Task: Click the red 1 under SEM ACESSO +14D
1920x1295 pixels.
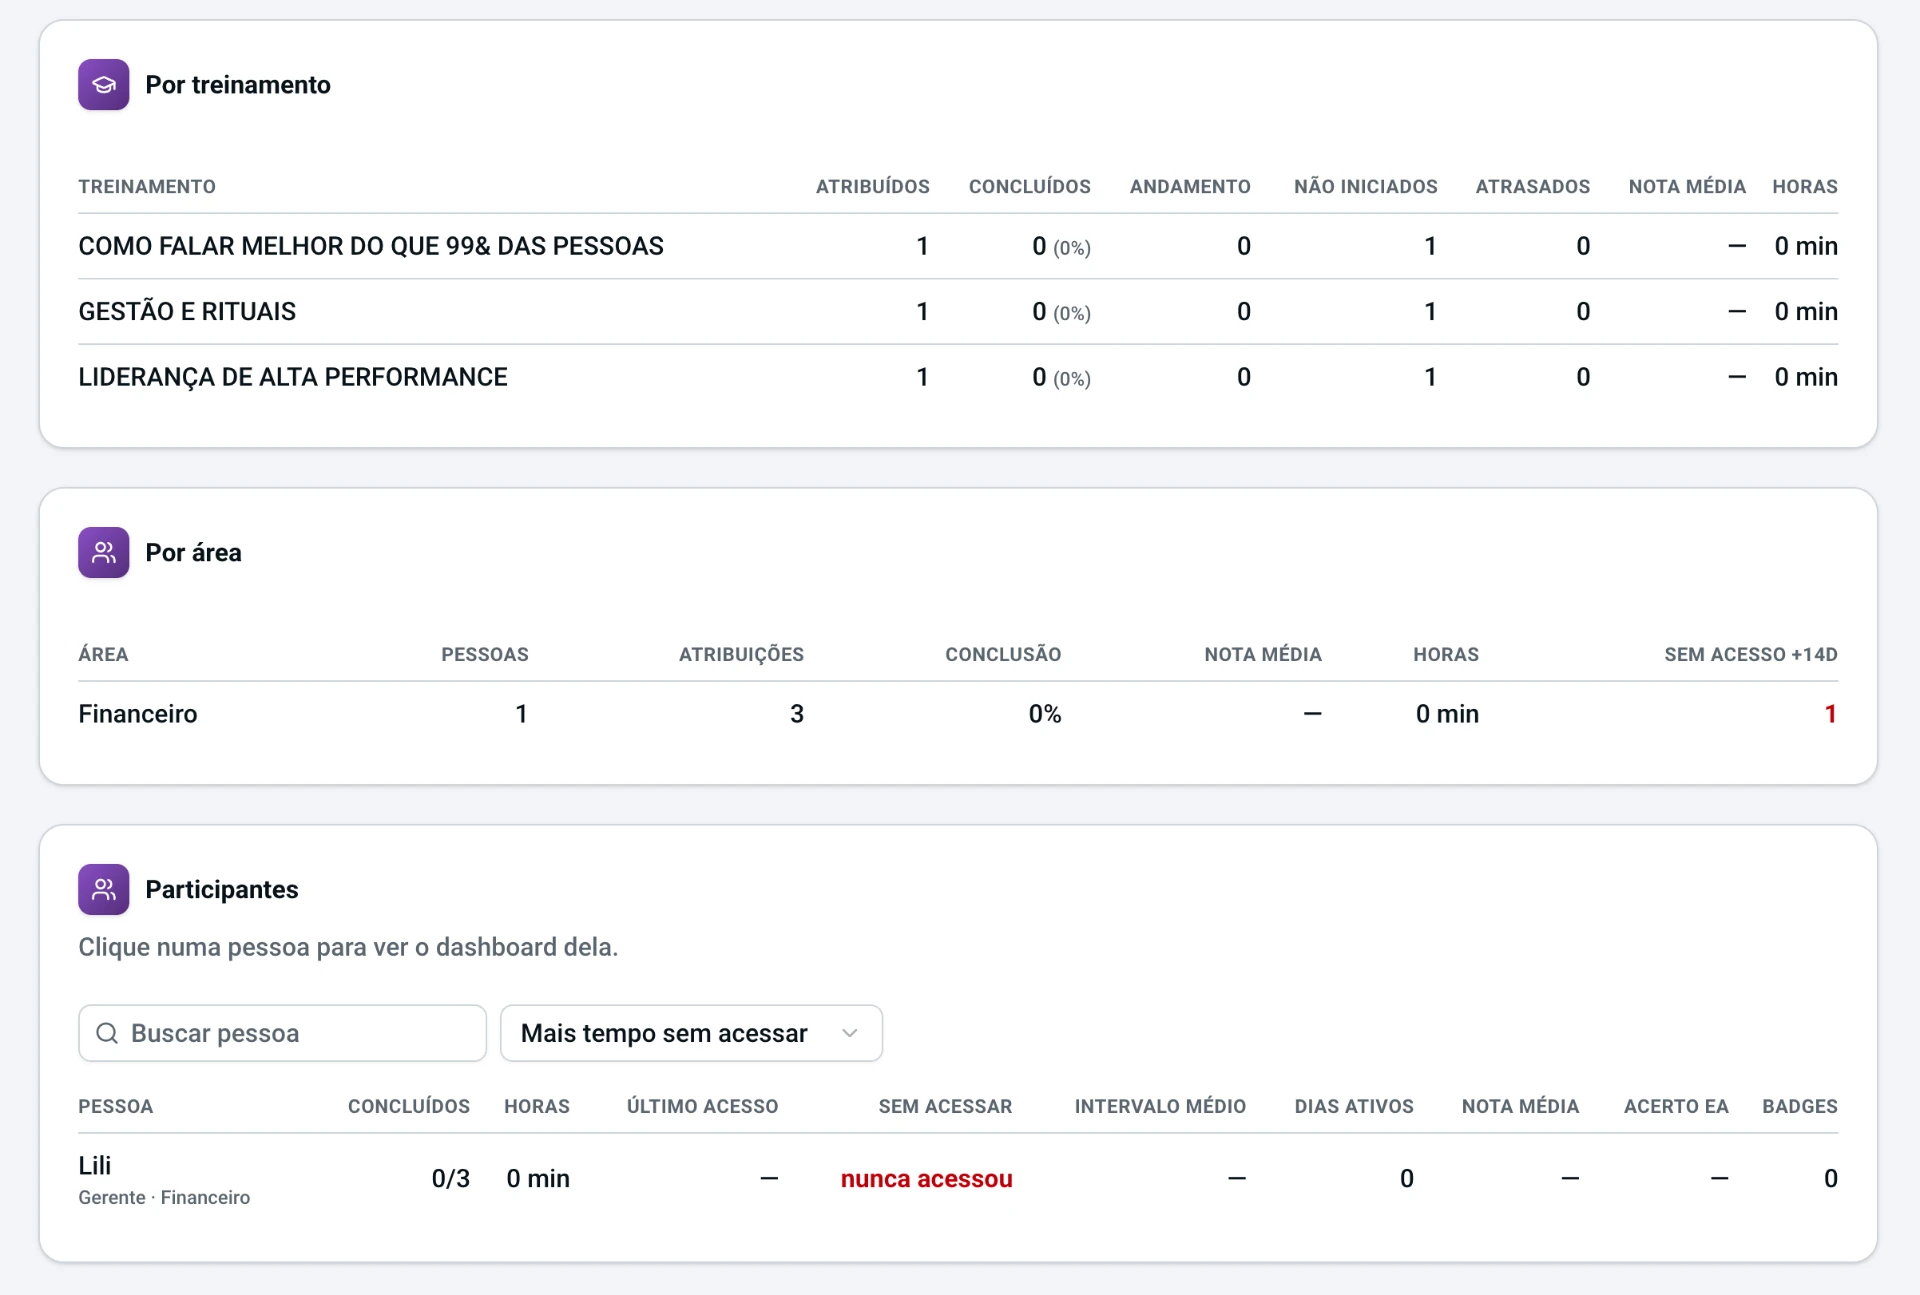Action: 1830,714
